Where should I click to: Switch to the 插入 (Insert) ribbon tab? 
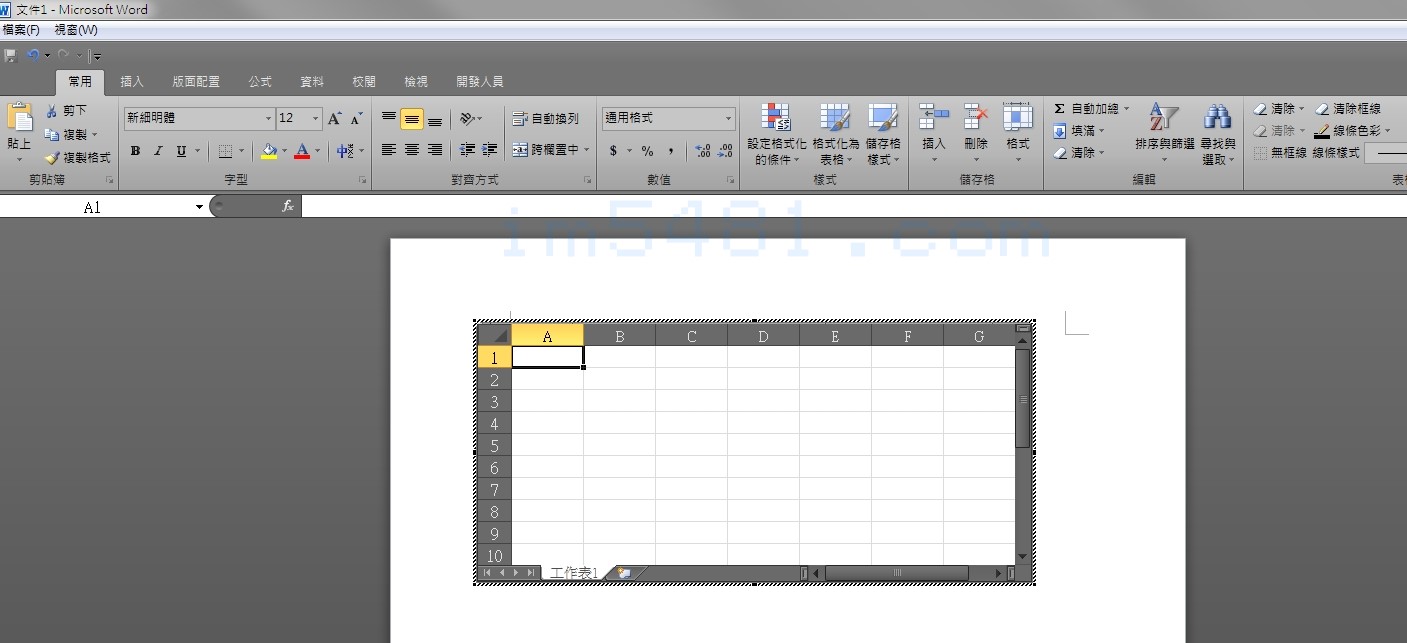132,82
